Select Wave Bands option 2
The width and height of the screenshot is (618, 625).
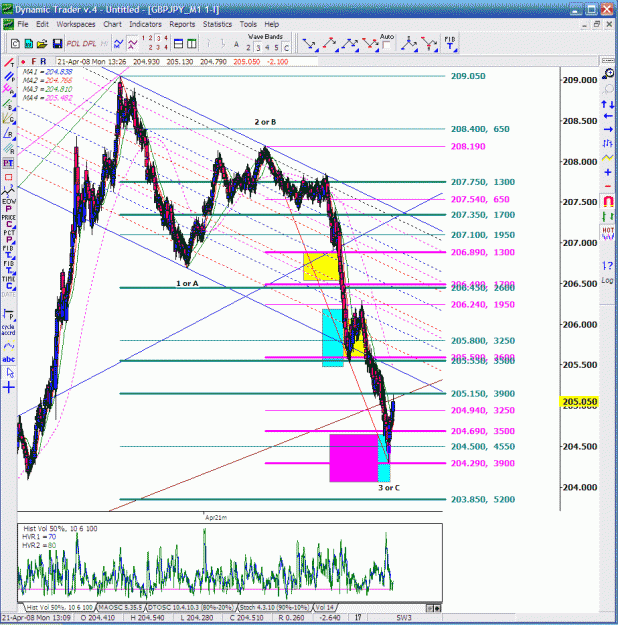click(x=248, y=48)
